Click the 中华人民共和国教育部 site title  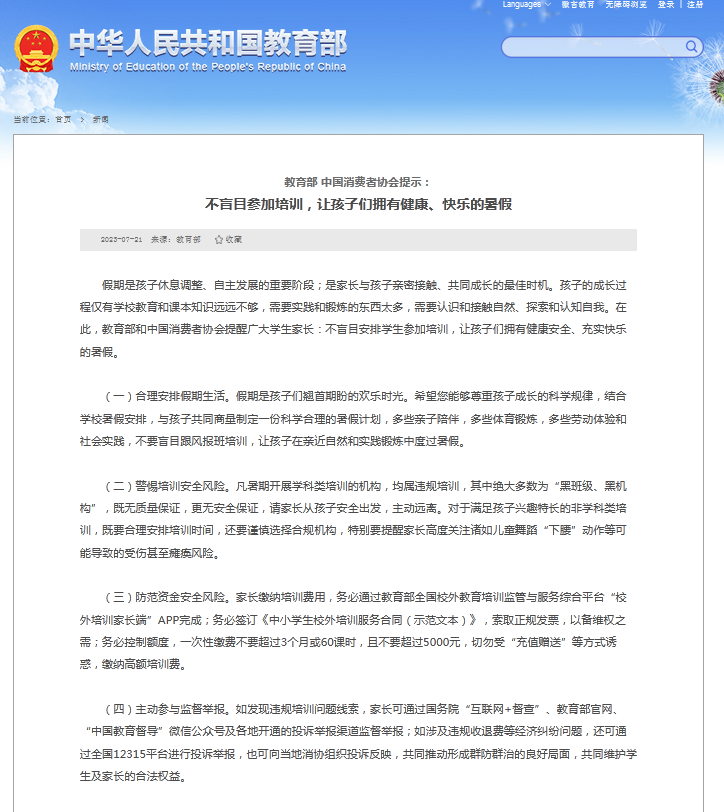[x=208, y=43]
